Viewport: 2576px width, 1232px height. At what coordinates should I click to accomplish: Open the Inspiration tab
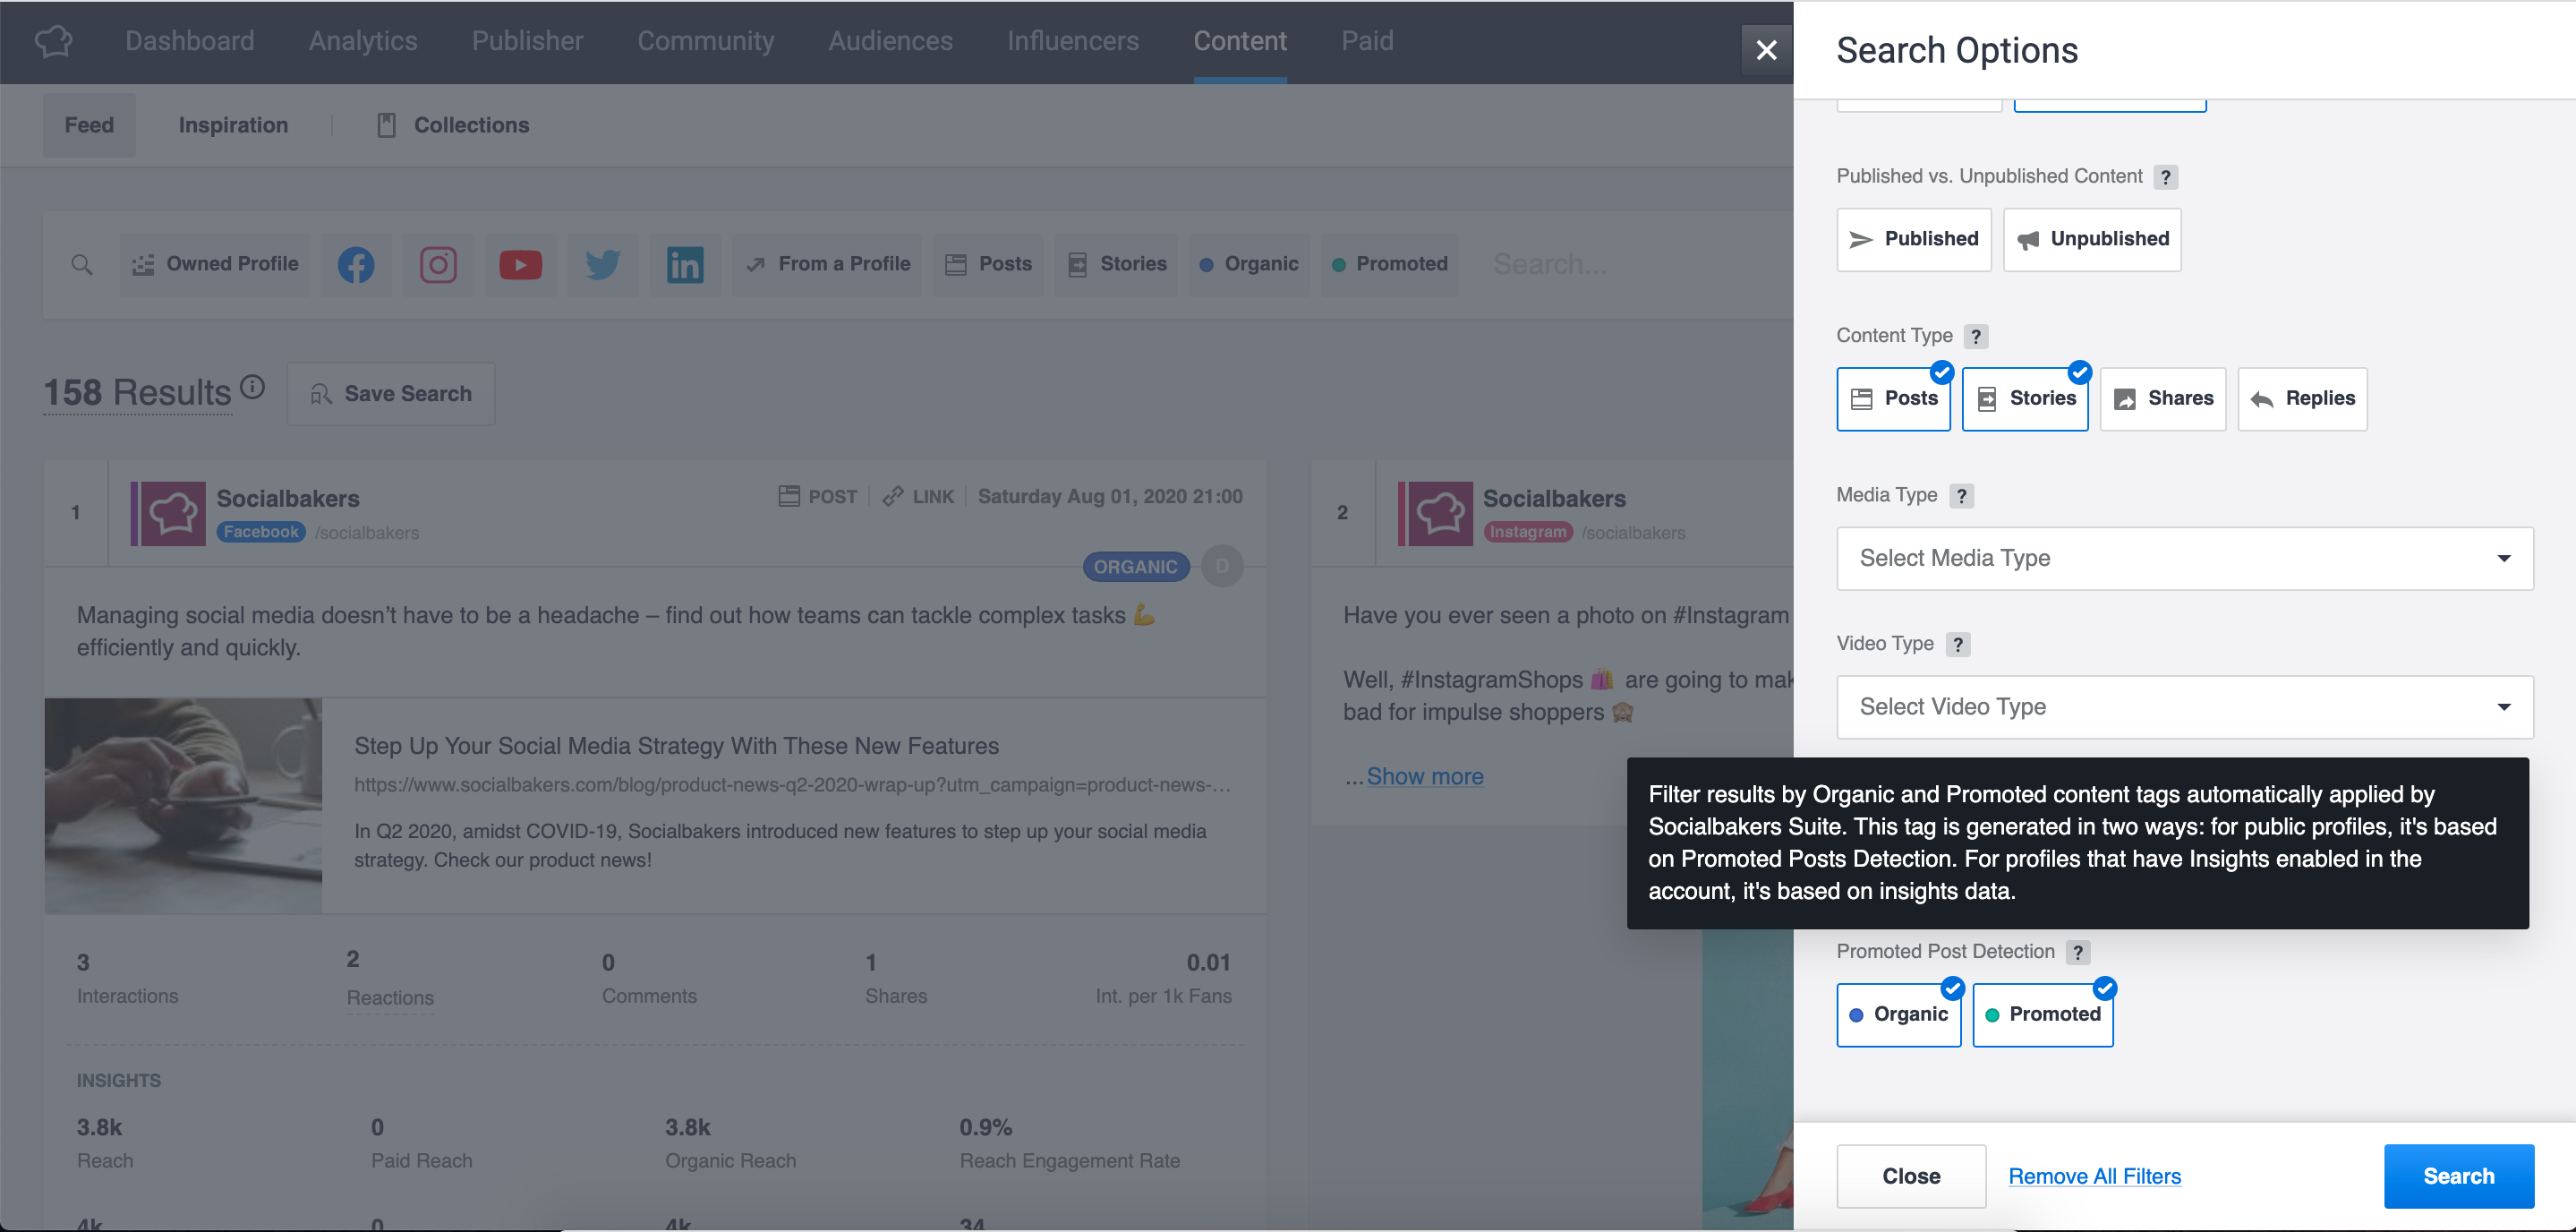coord(233,125)
